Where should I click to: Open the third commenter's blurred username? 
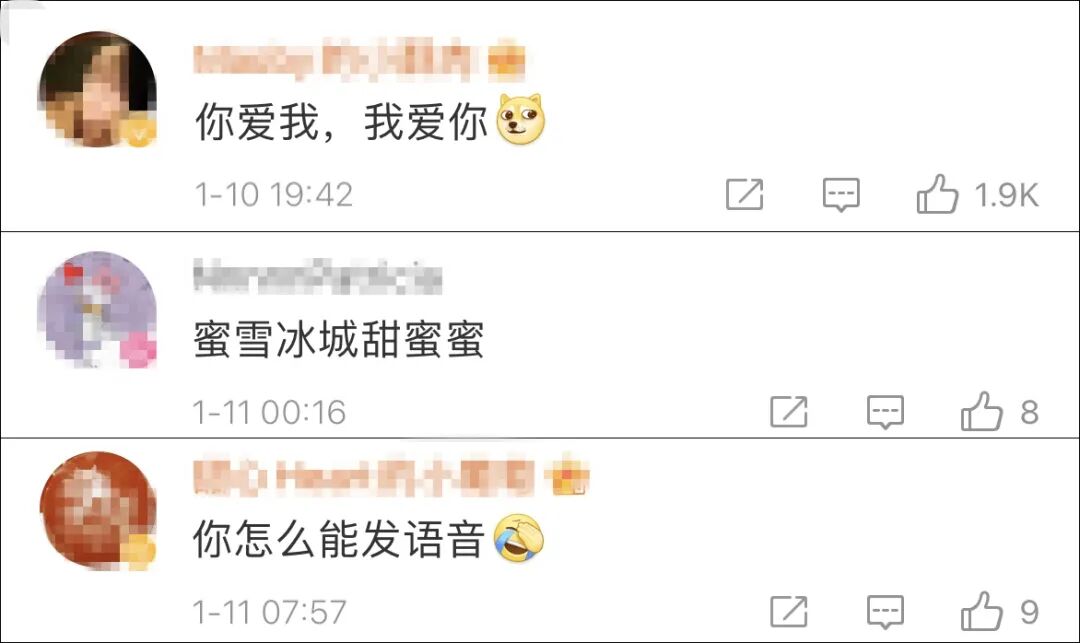point(364,476)
